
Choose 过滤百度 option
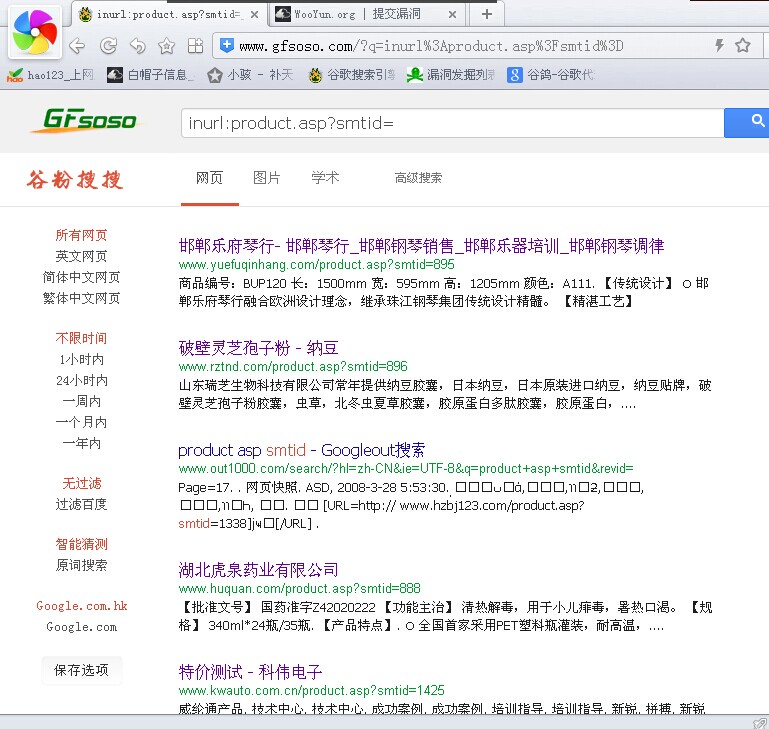pos(81,504)
